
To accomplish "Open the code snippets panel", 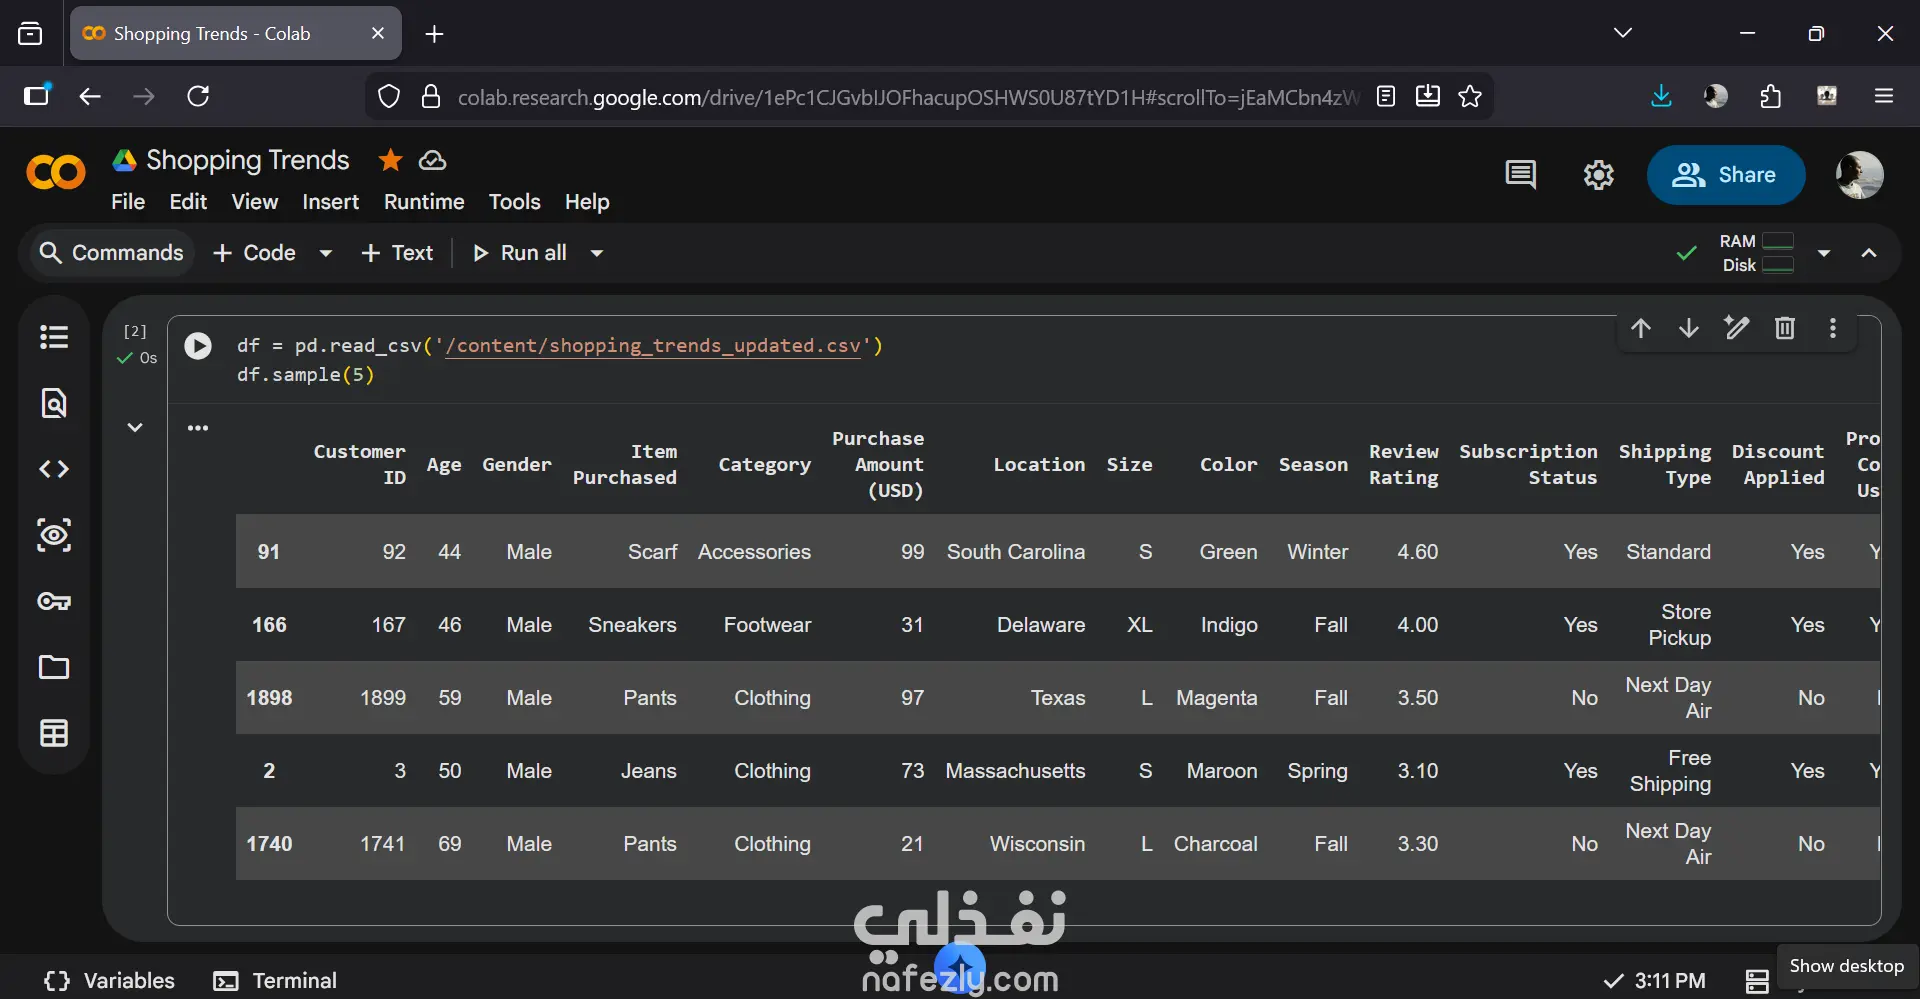I will pos(54,469).
